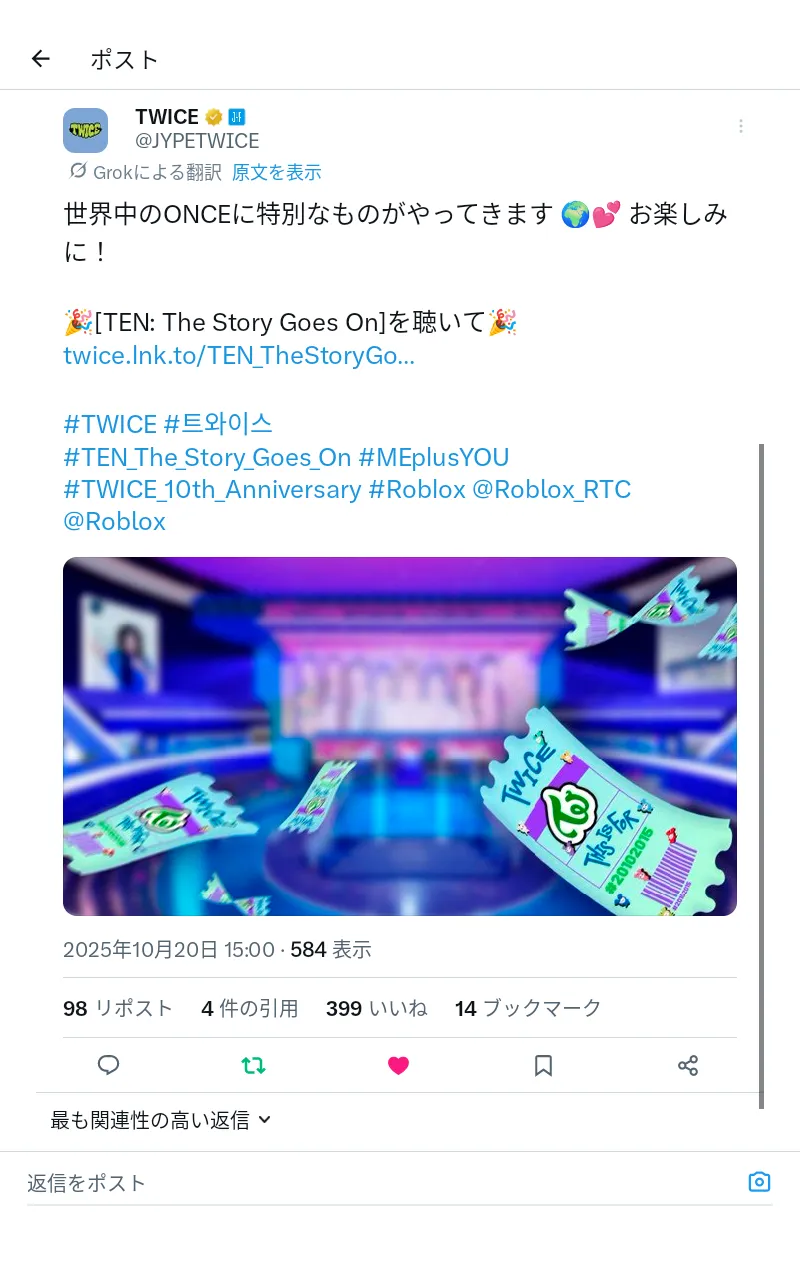The height and width of the screenshot is (1280, 800).
Task: Expand 最も関連性の高い返信 sort dropdown
Action: click(161, 1120)
